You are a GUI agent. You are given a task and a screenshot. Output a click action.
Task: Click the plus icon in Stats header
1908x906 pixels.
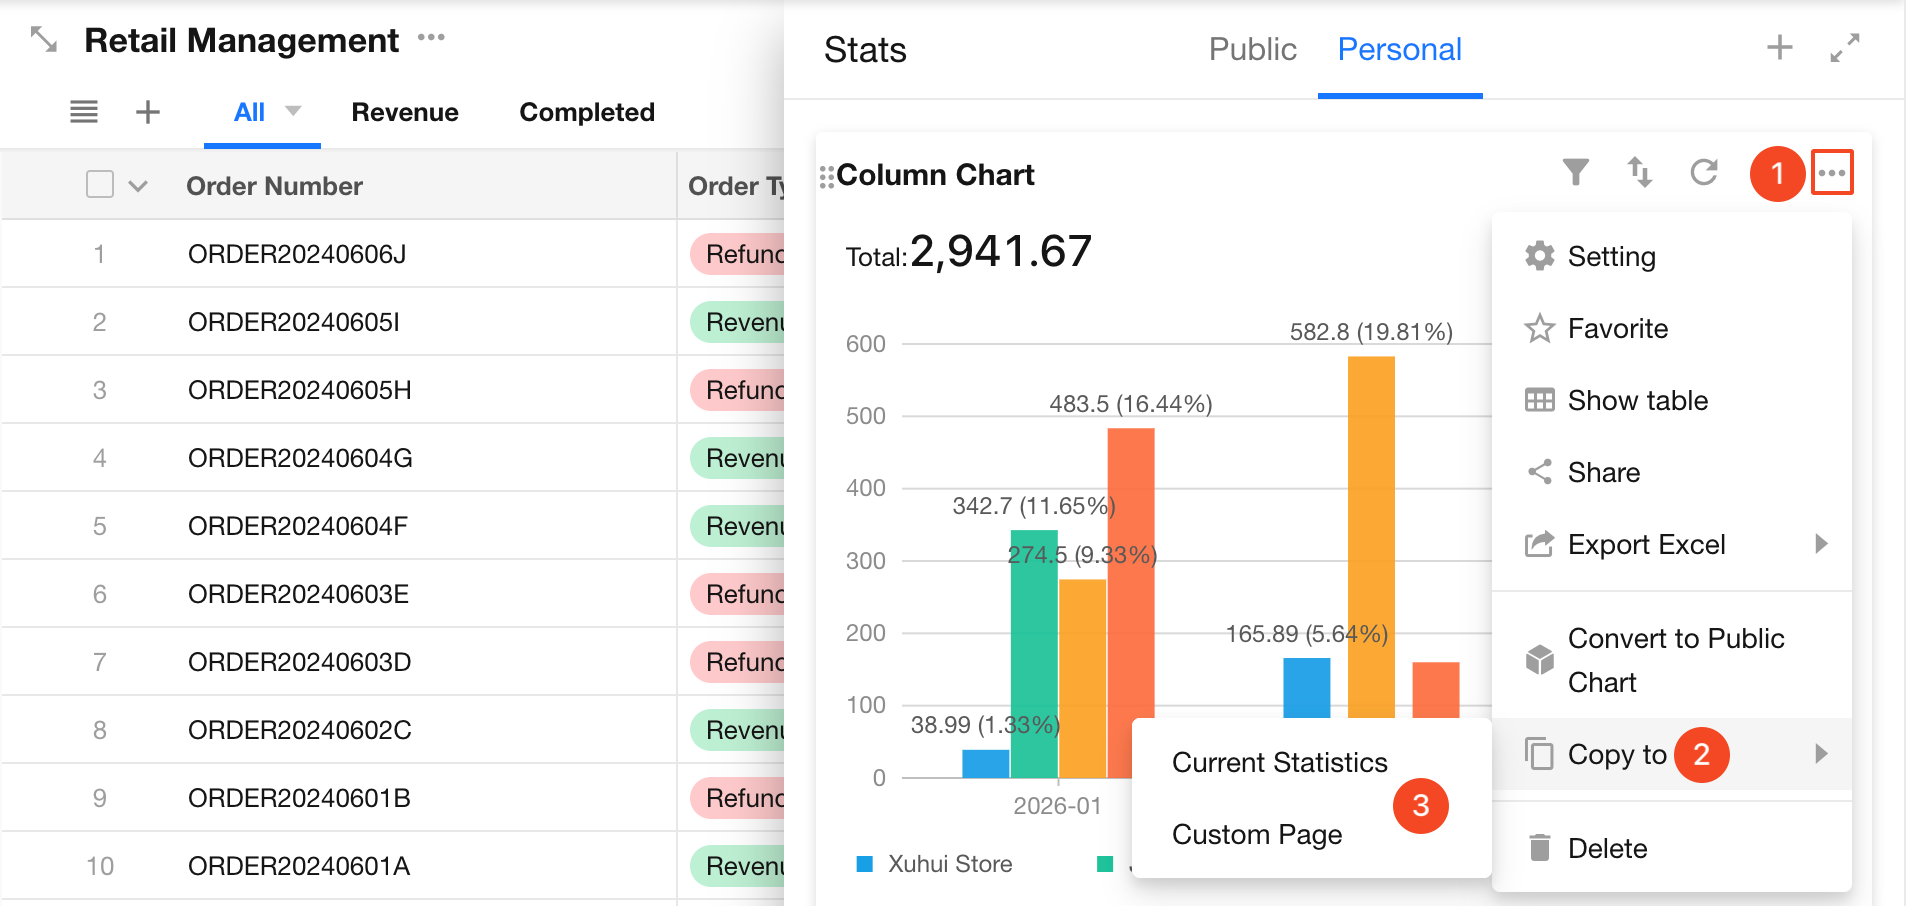(1779, 48)
